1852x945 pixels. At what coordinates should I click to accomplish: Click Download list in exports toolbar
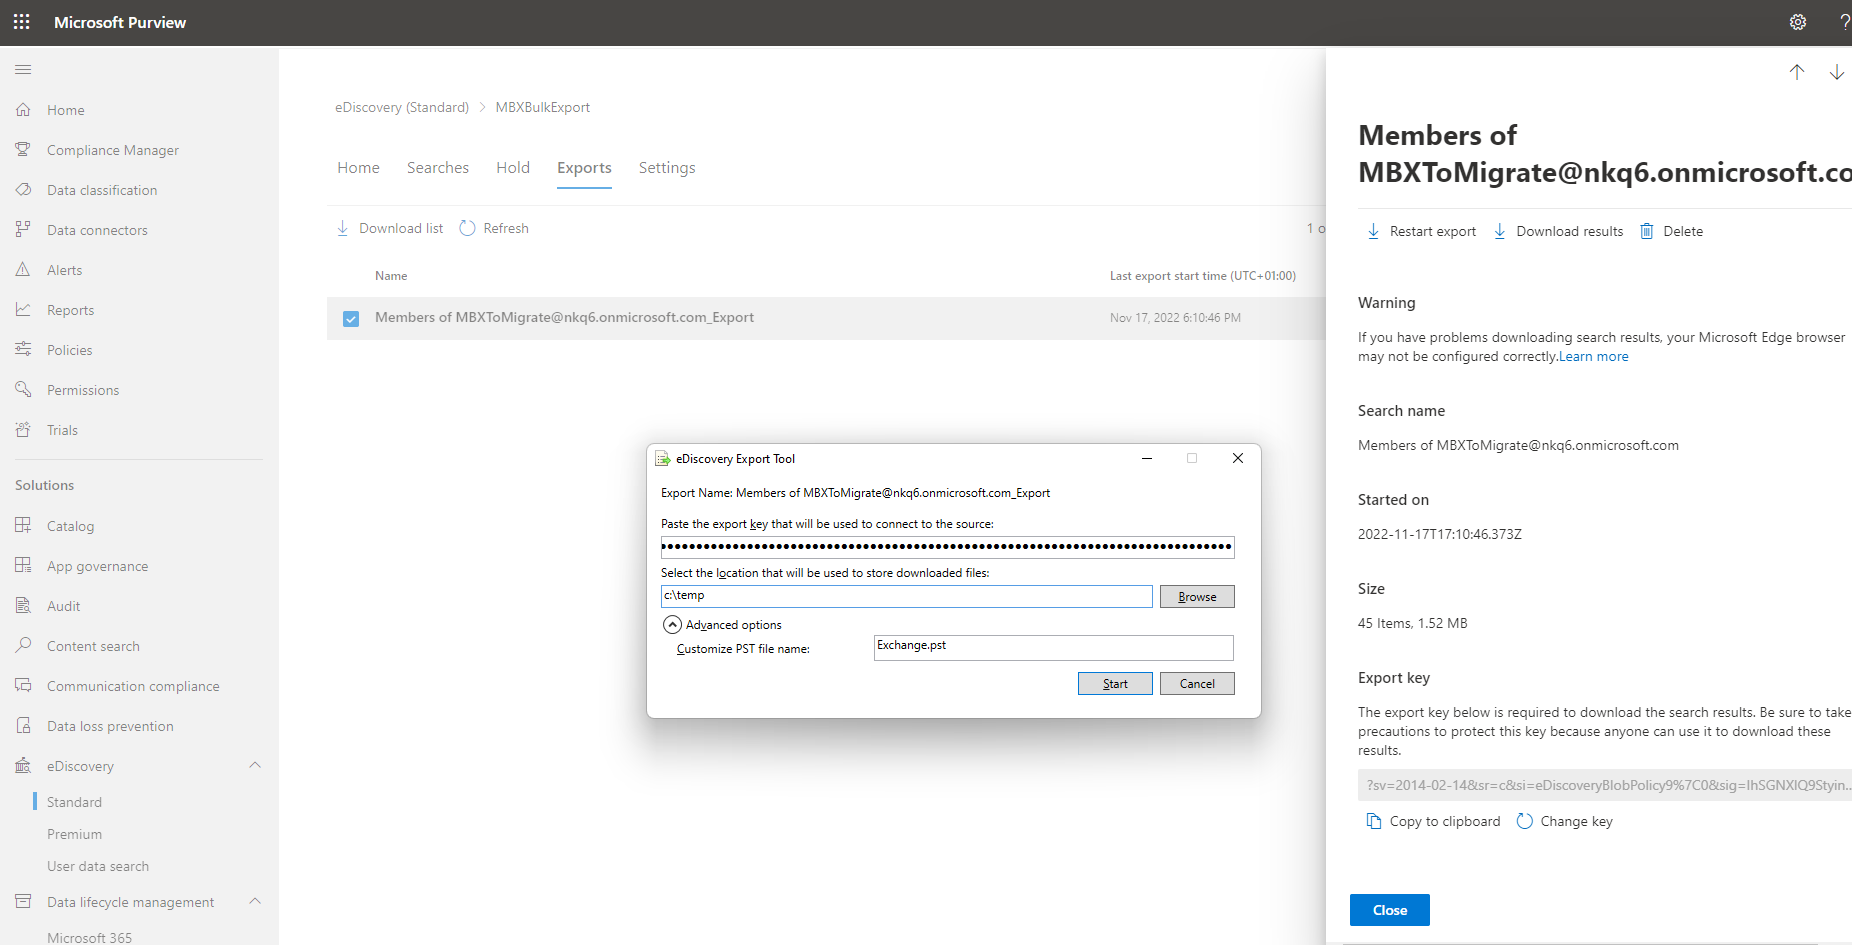point(389,228)
